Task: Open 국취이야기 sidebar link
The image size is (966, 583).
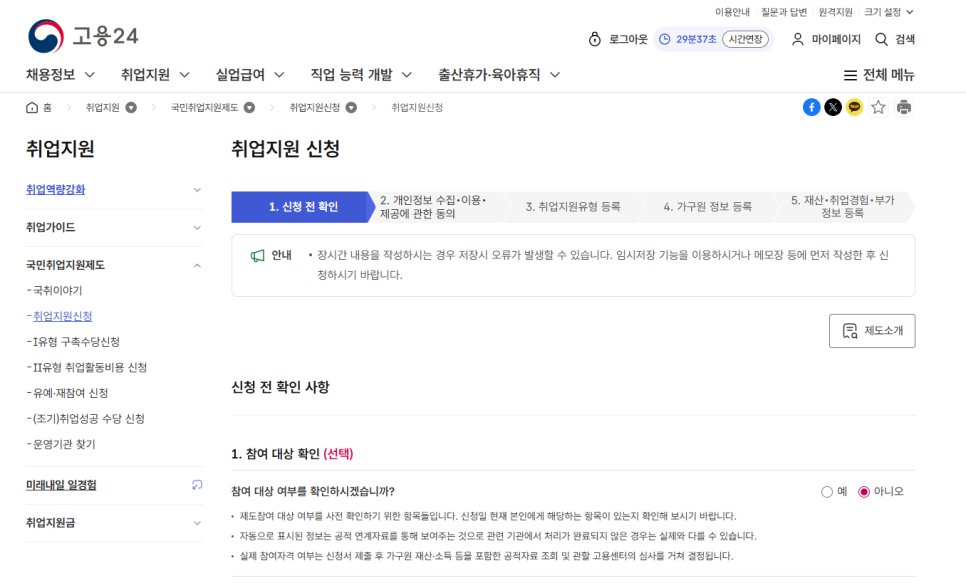Action: point(57,291)
